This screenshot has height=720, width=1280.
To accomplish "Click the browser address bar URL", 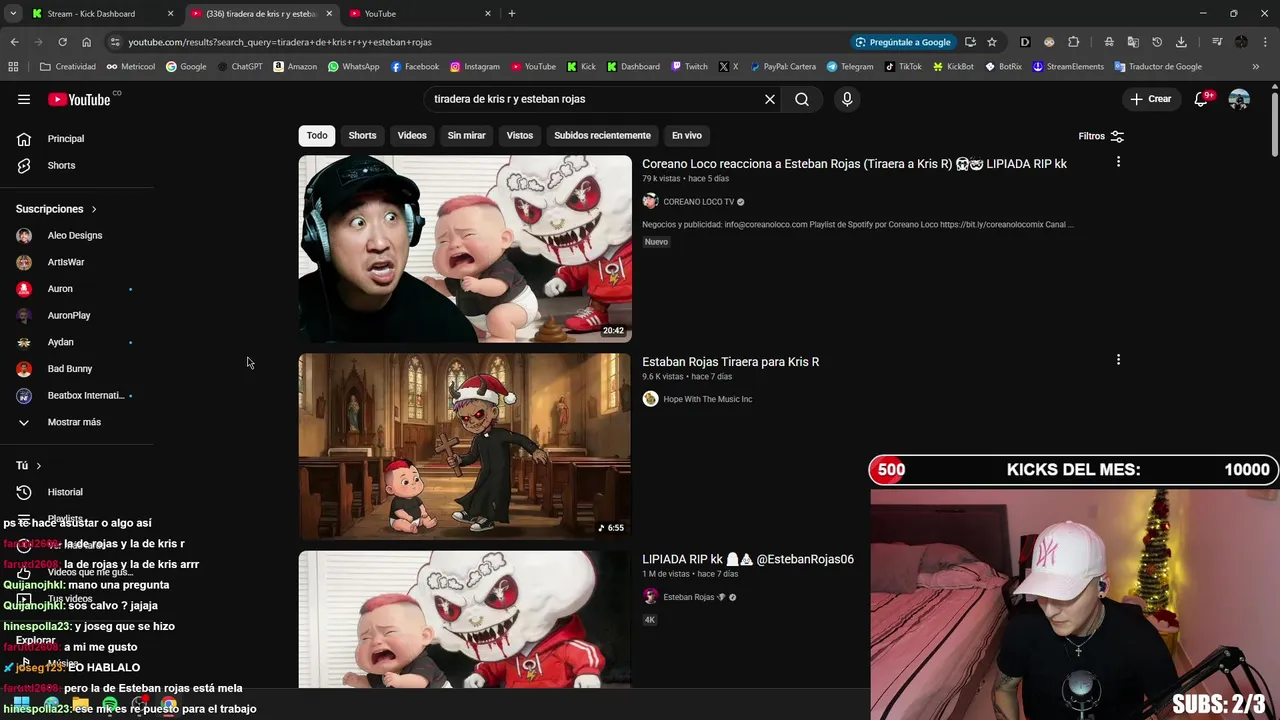I will point(280,42).
